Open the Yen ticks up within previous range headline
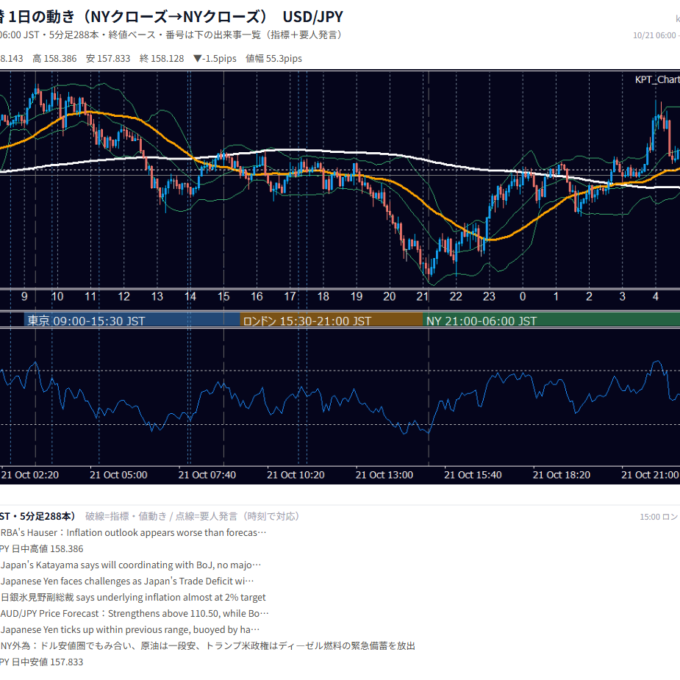Viewport: 680px width, 680px height. point(130,630)
